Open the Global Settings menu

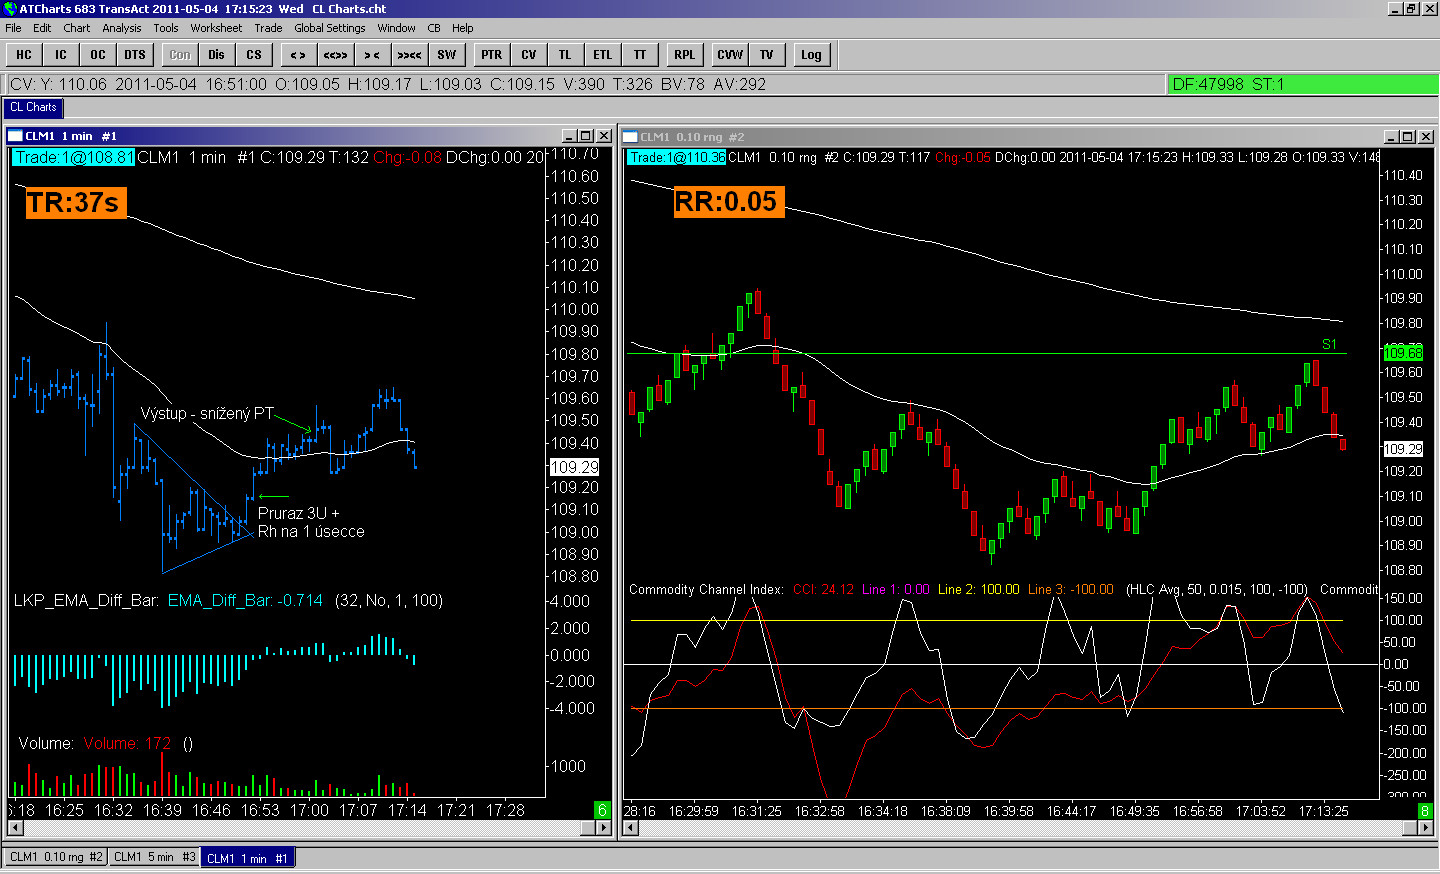click(x=330, y=28)
